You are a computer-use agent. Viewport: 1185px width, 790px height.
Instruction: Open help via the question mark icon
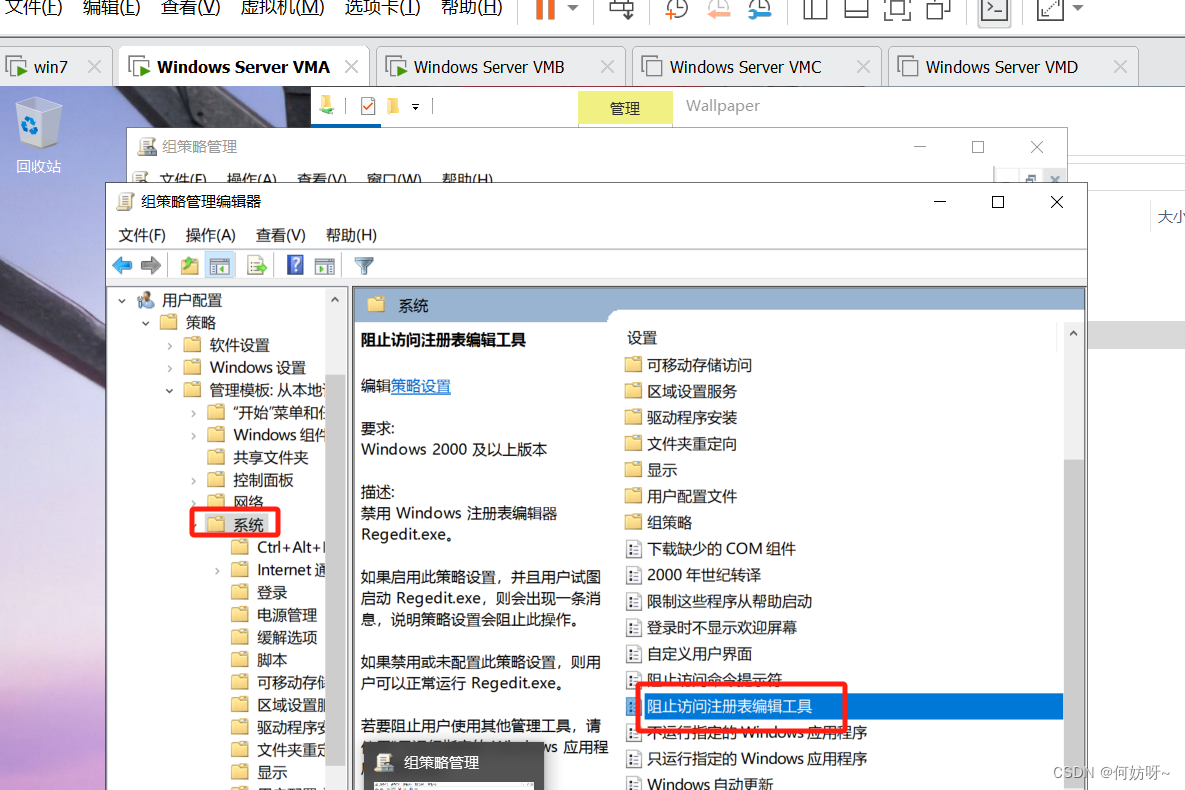click(x=295, y=265)
